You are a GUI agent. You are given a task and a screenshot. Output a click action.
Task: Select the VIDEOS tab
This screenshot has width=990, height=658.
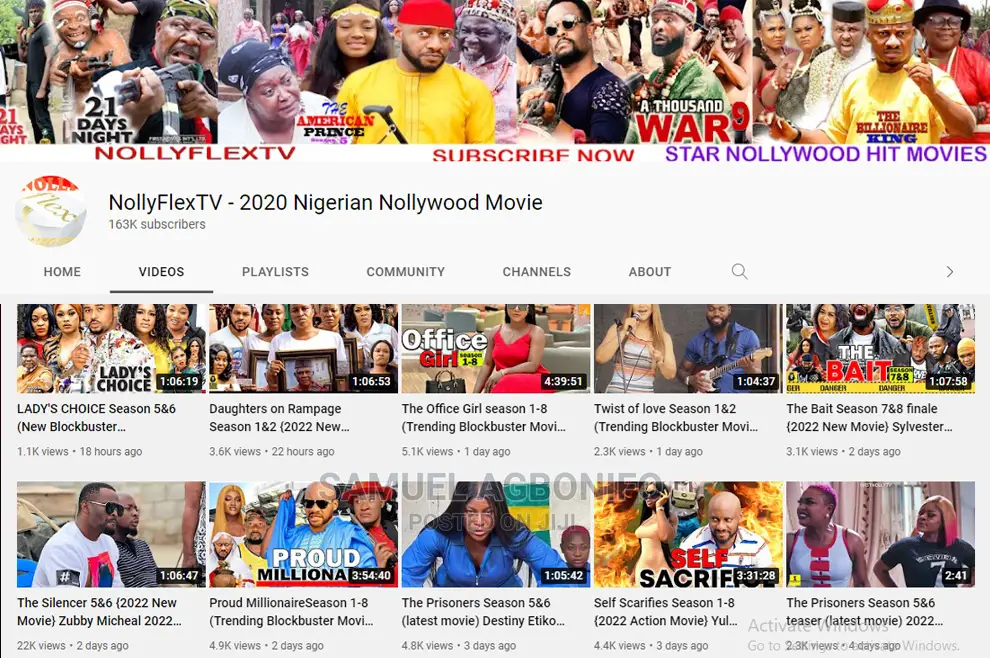click(x=162, y=272)
